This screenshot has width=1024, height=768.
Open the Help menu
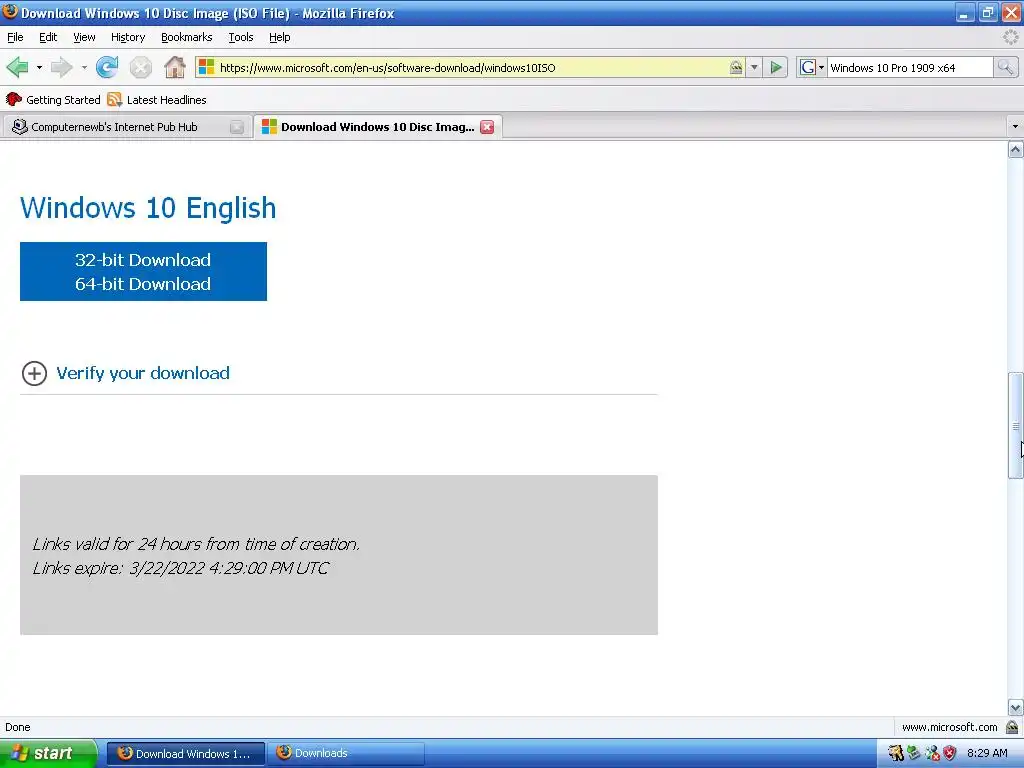[x=280, y=37]
